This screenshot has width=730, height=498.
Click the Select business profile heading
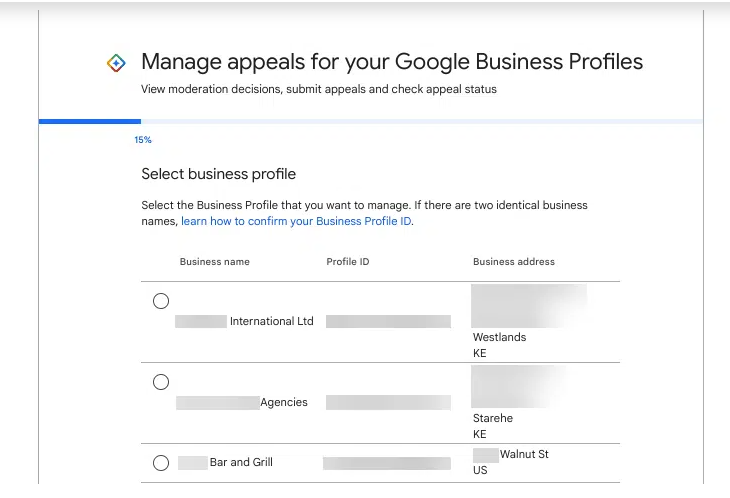[x=218, y=174]
